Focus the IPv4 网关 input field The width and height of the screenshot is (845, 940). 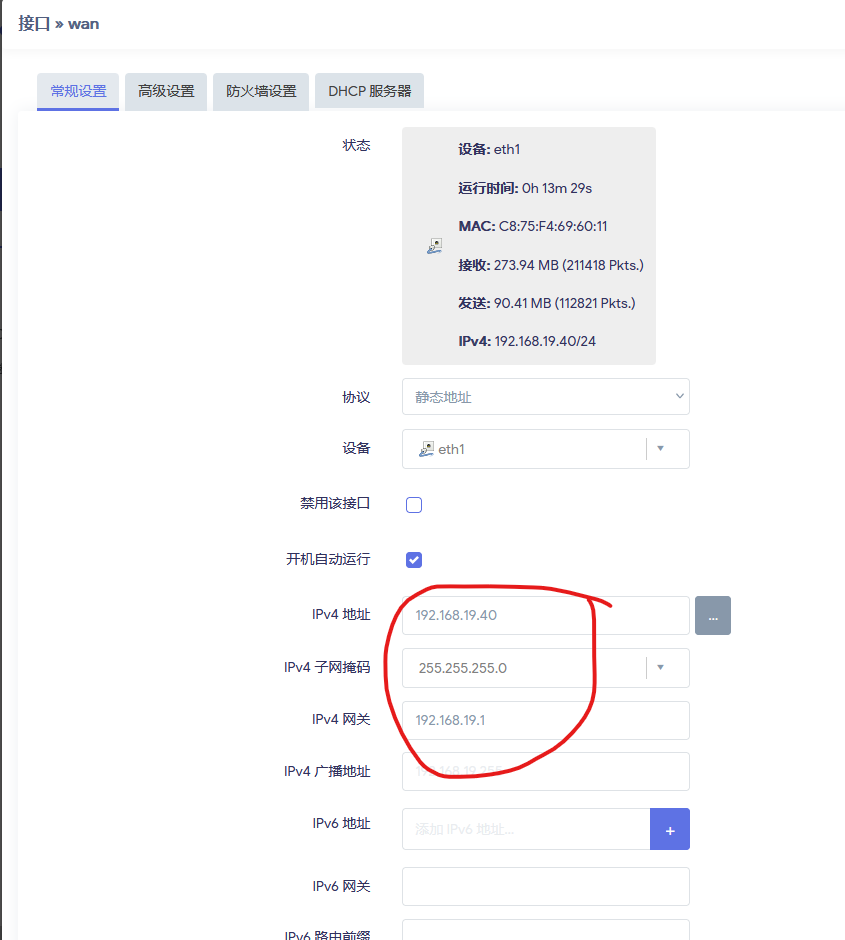coord(545,720)
